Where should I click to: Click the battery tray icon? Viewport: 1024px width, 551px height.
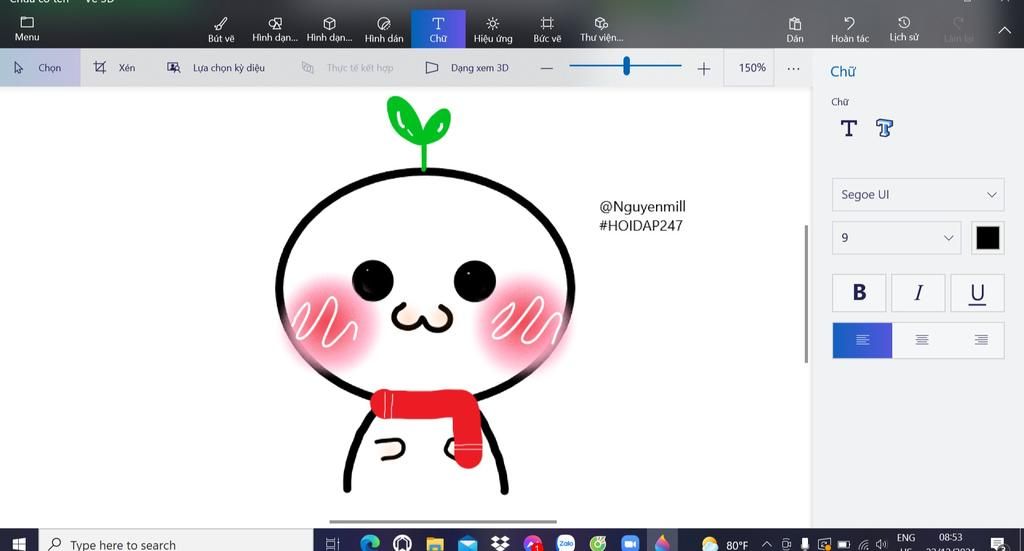[844, 544]
